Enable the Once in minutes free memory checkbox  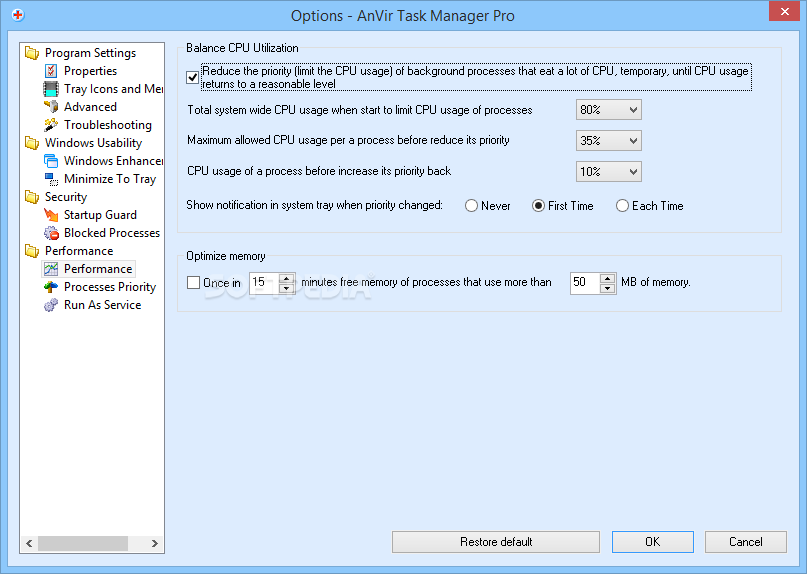pos(193,282)
